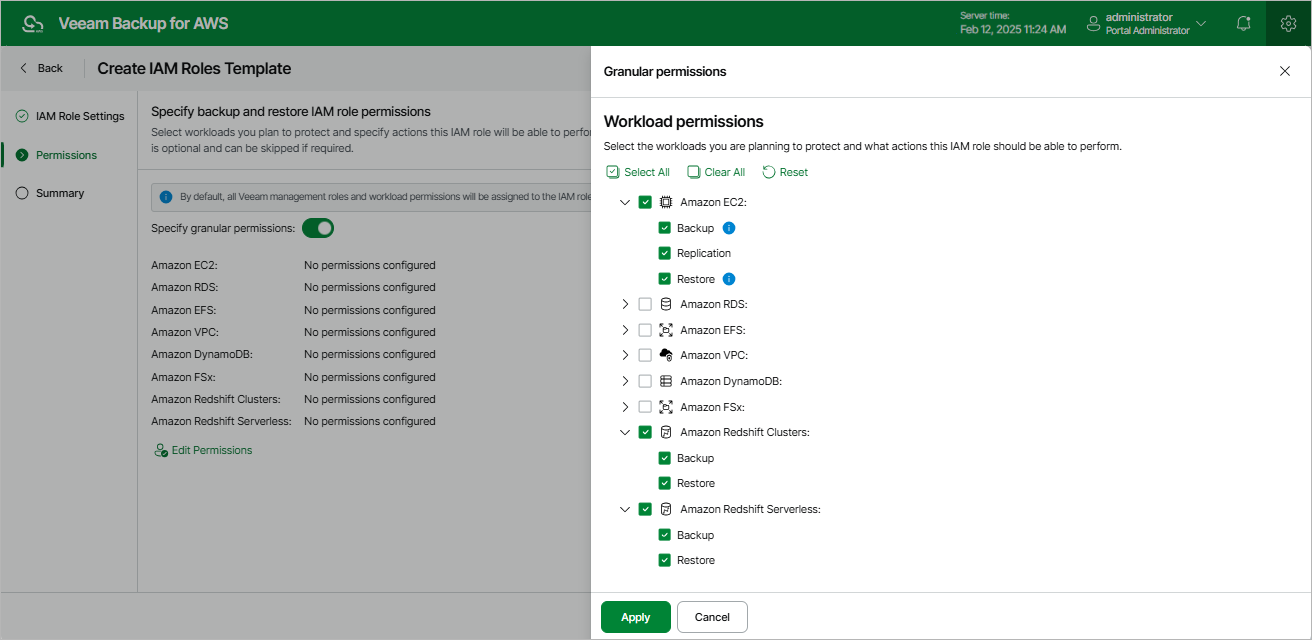Click the Amazon RDS database icon

coord(666,304)
